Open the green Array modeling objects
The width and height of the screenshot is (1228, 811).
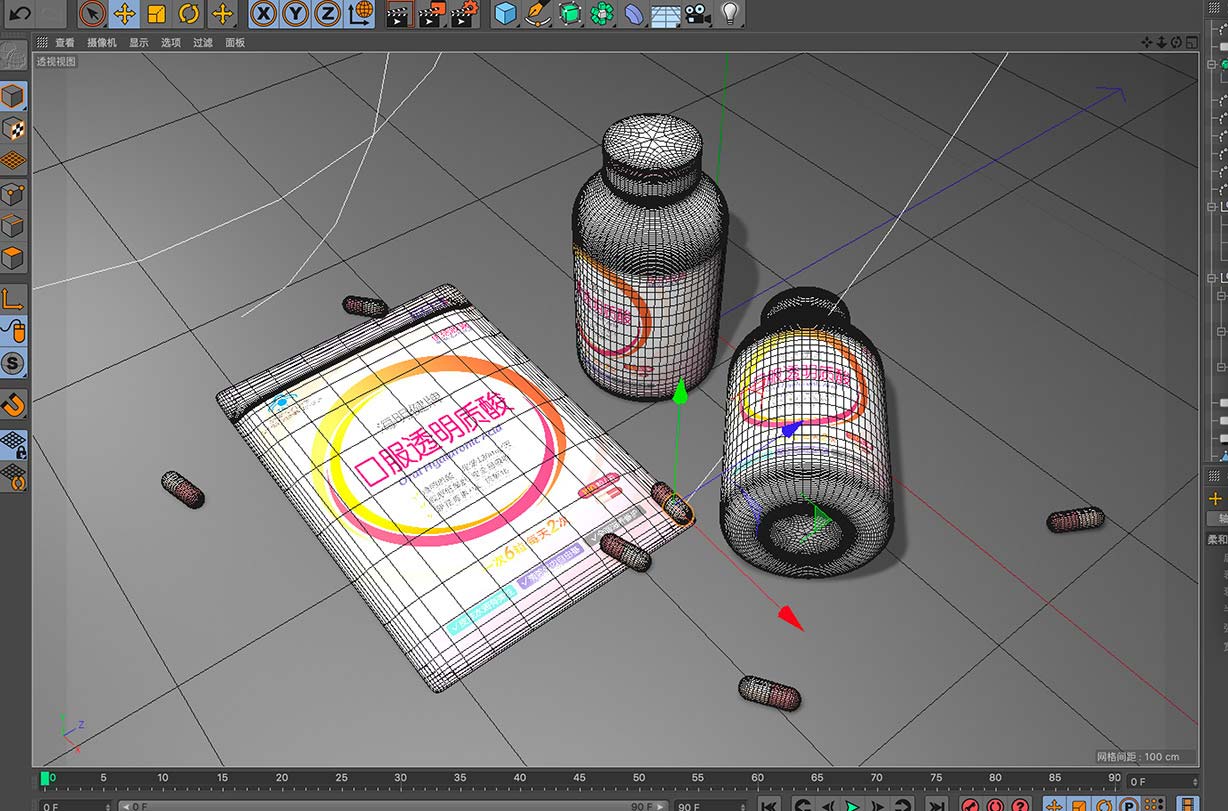click(x=602, y=13)
